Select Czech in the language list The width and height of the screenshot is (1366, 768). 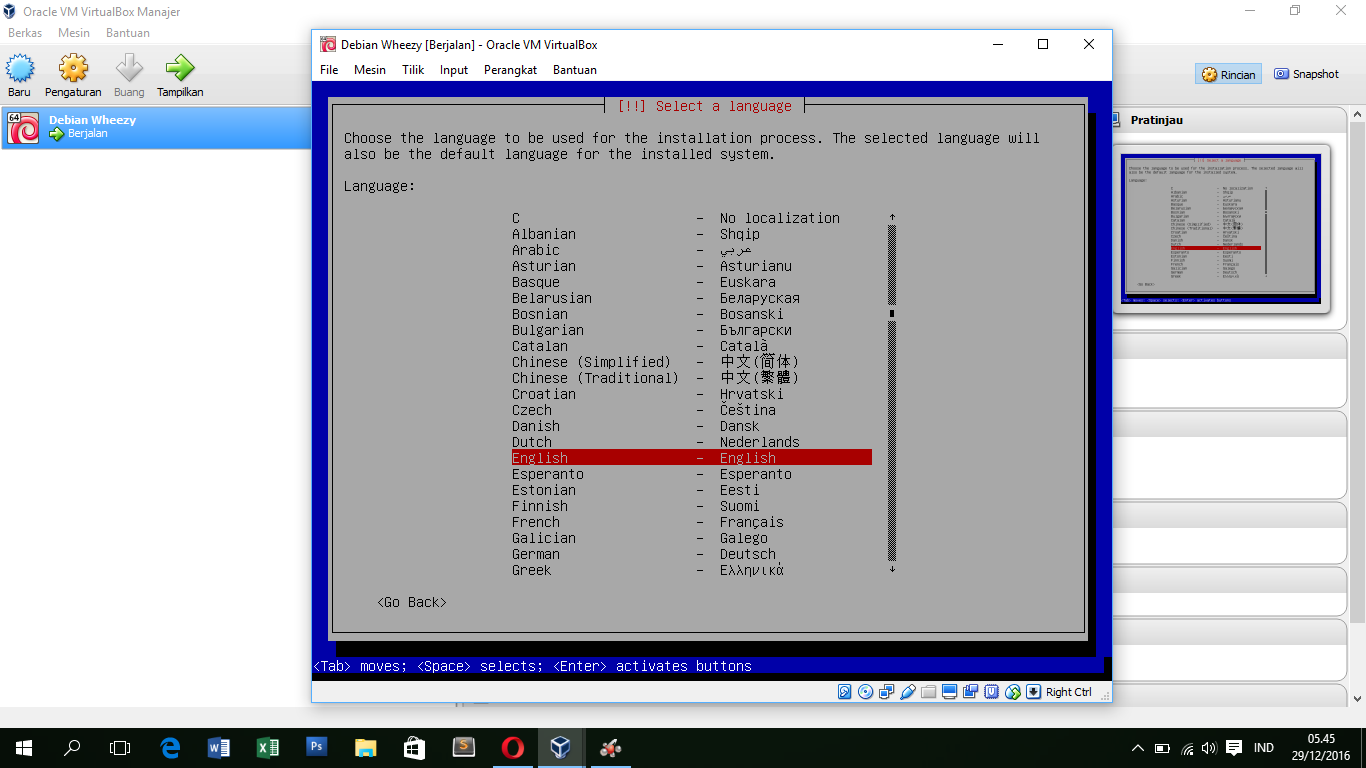692,410
